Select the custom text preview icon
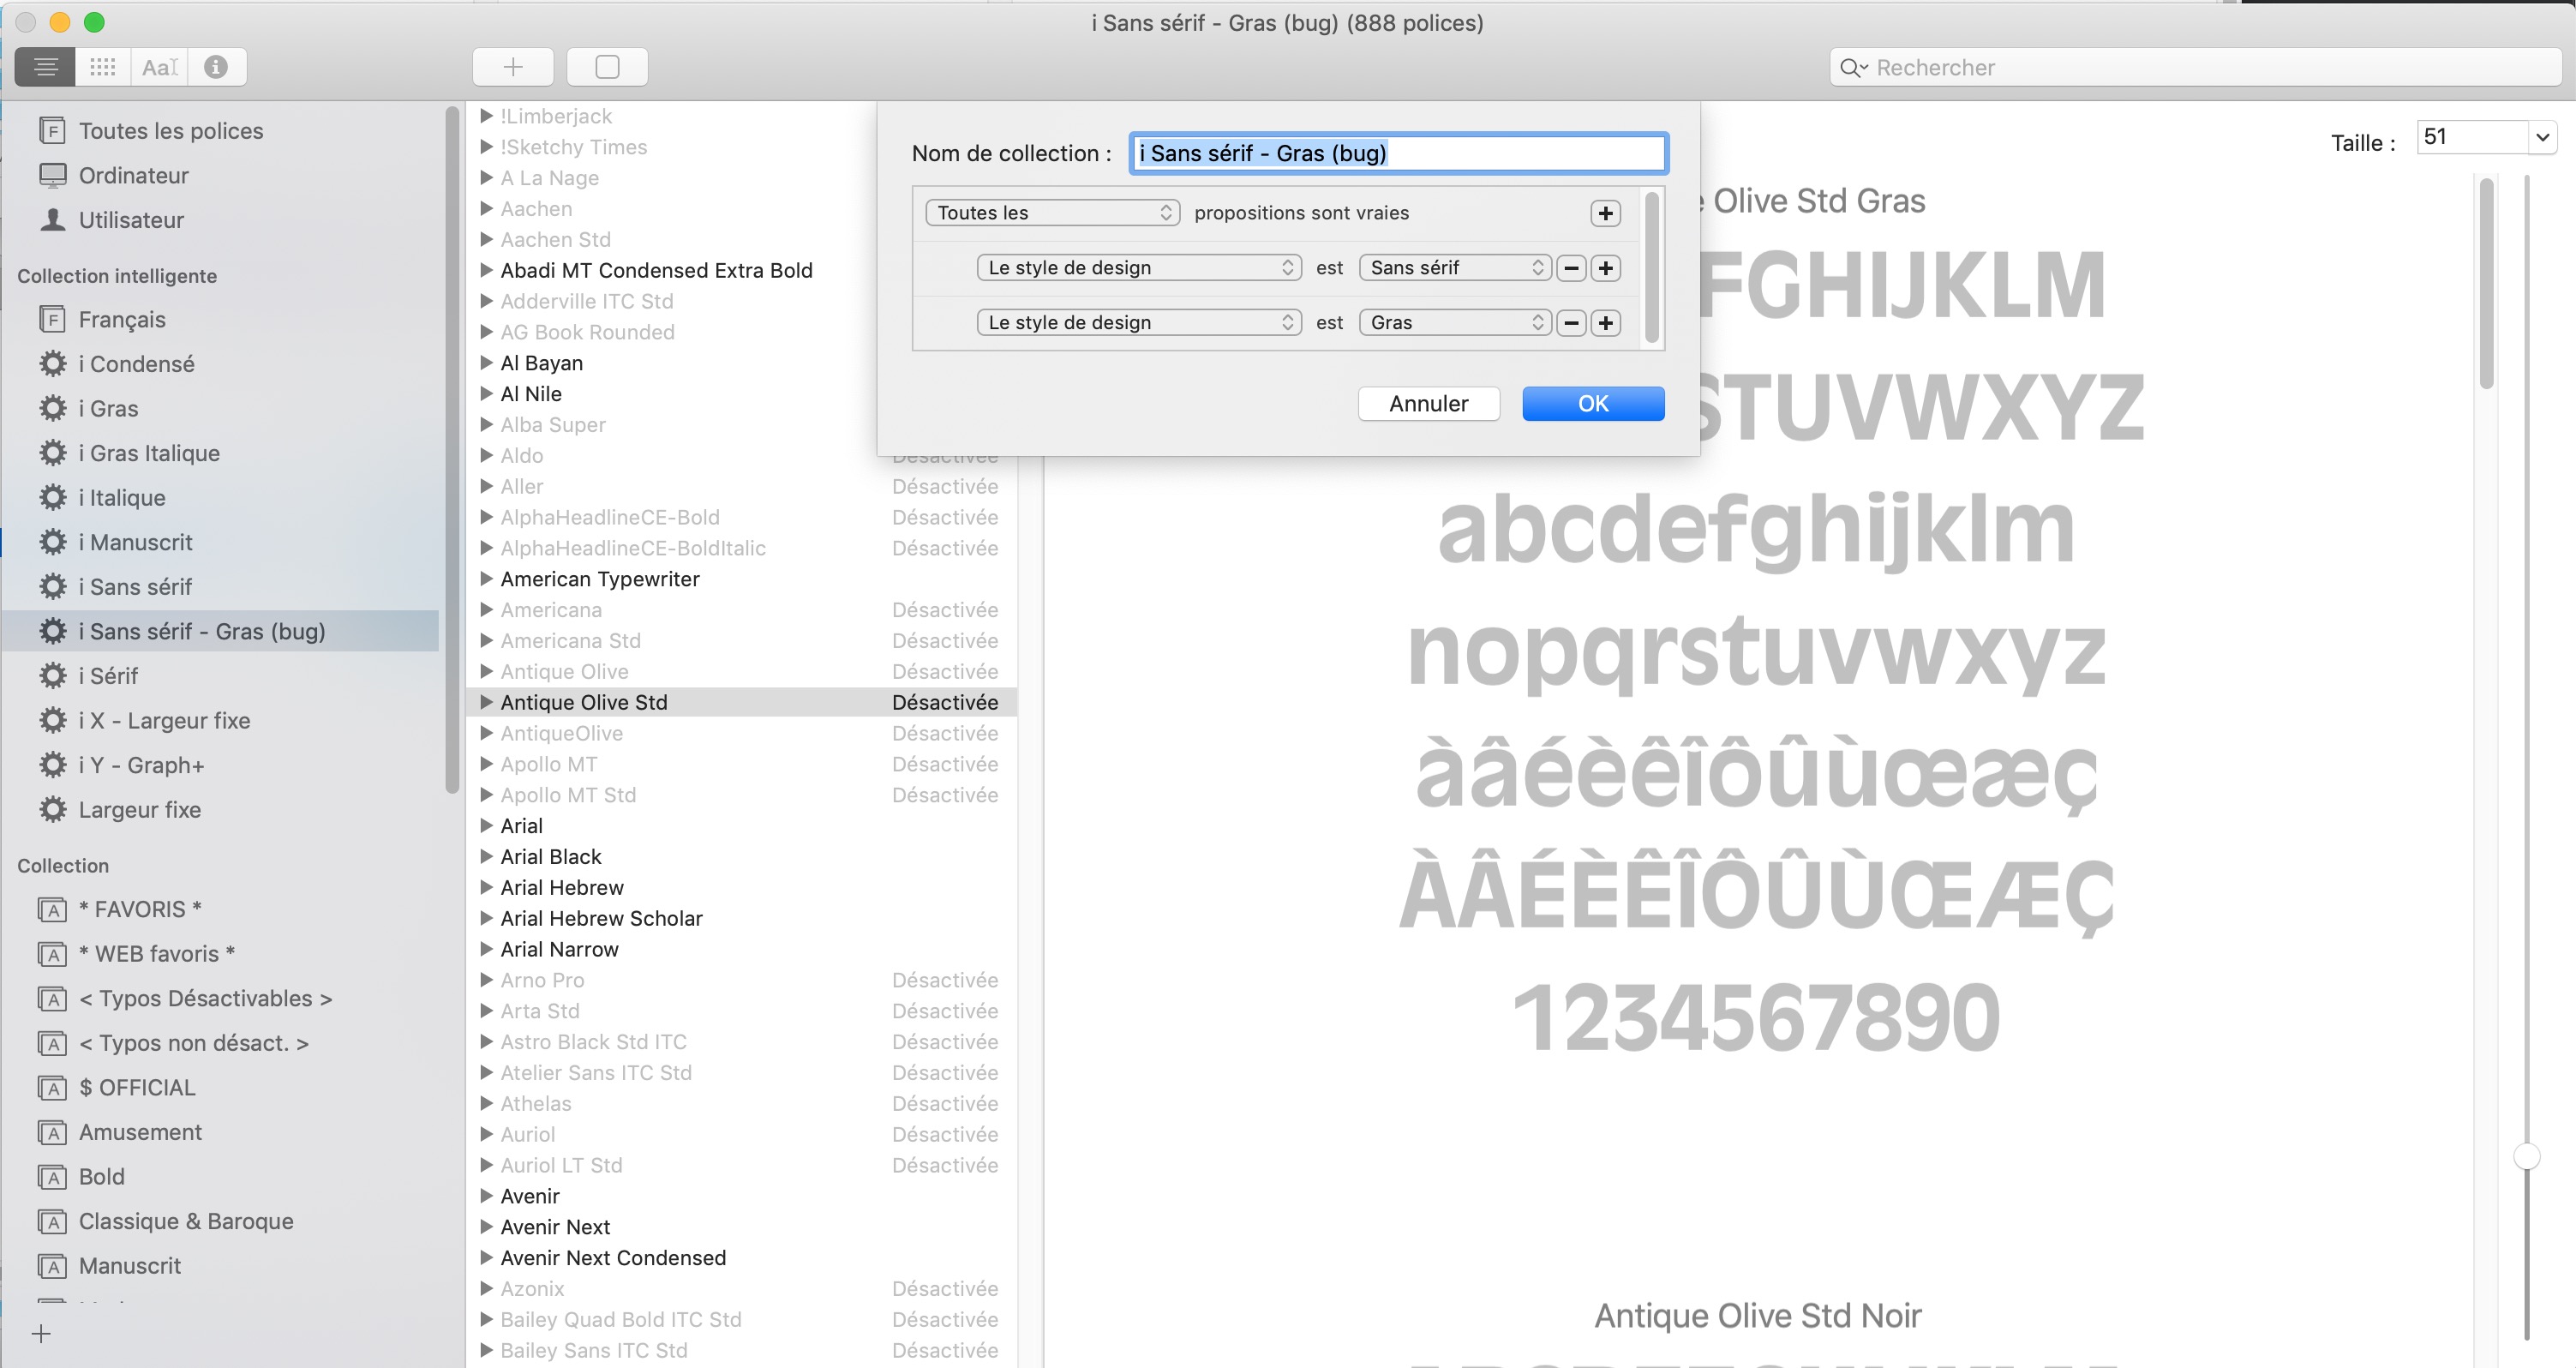Viewport: 2576px width, 1368px height. (159, 67)
